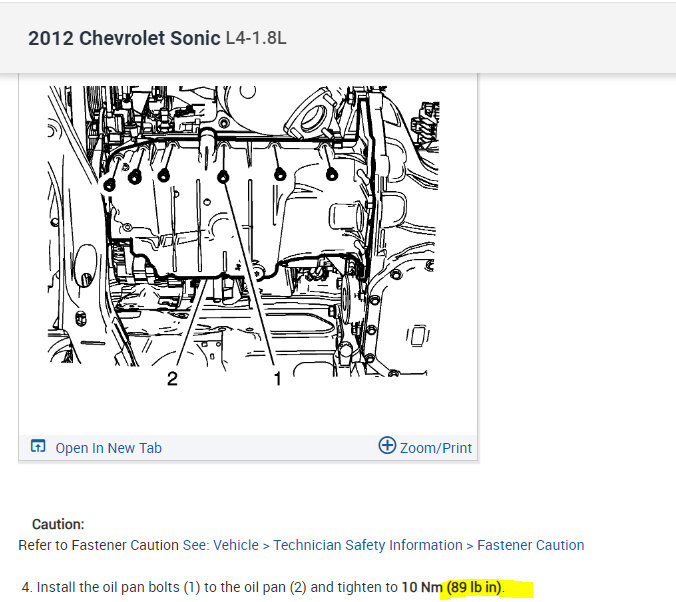
Task: Click callout number 1 under the diagram
Action: (x=277, y=379)
